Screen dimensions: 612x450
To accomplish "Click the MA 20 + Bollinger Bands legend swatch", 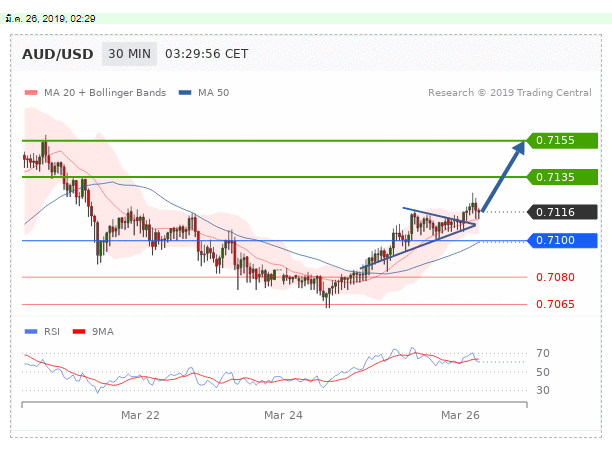I will click(x=31, y=93).
